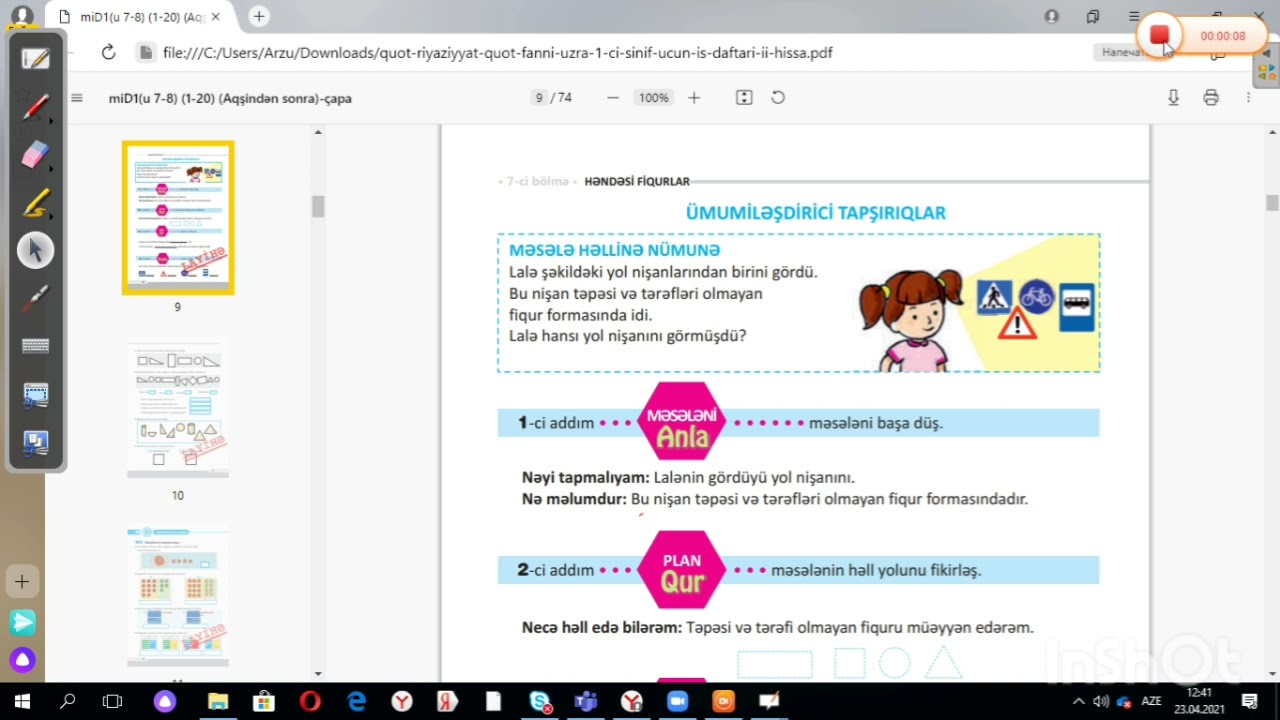Click the thumbnail panel scroll down arrow
Viewport: 1280px width, 720px height.
[x=318, y=674]
